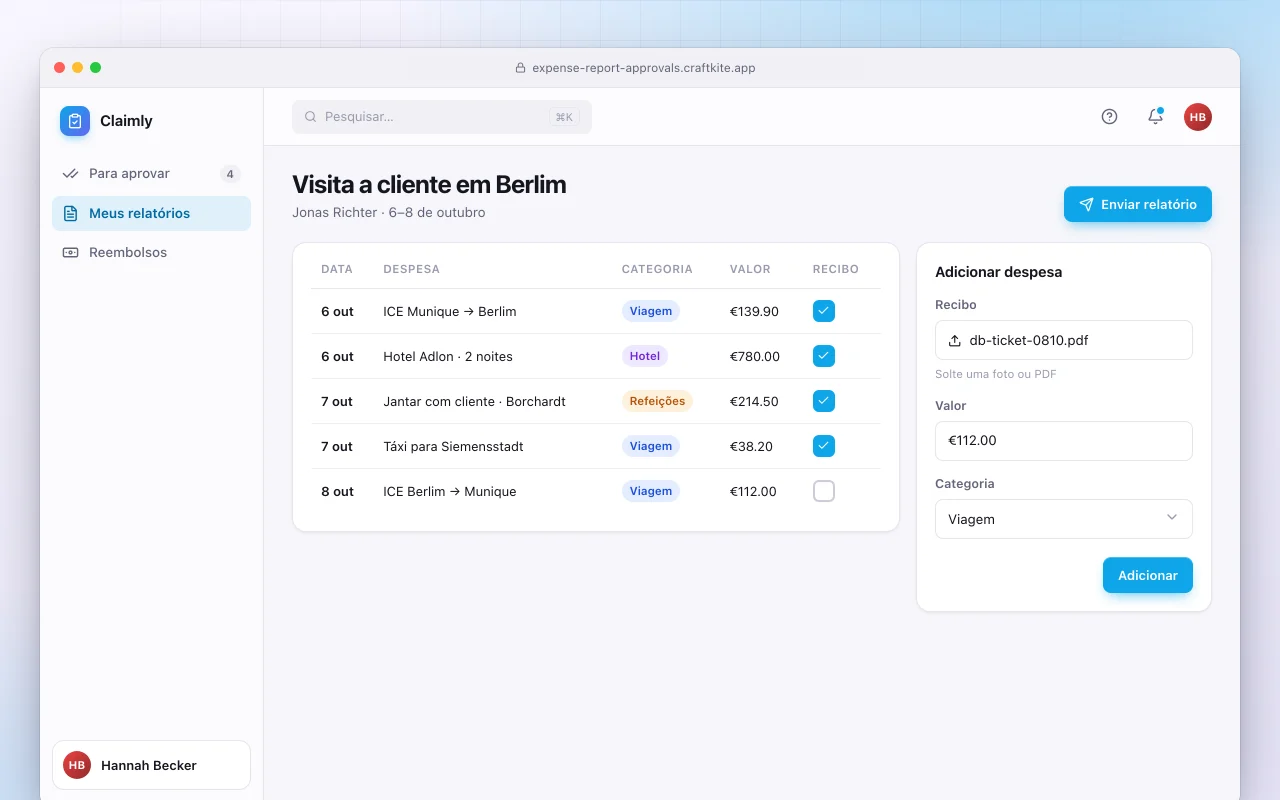The width and height of the screenshot is (1280, 800).
Task: Click the amount €139.90
Action: [x=754, y=311]
